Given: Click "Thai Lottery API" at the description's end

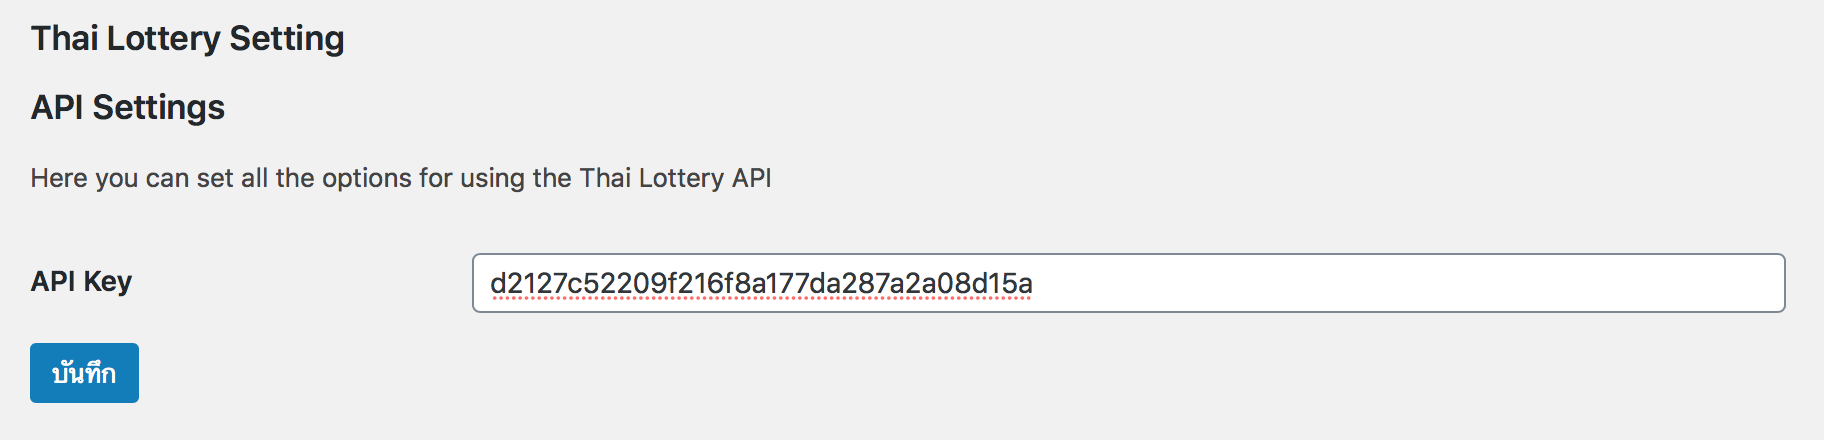Looking at the screenshot, I should tap(676, 178).
